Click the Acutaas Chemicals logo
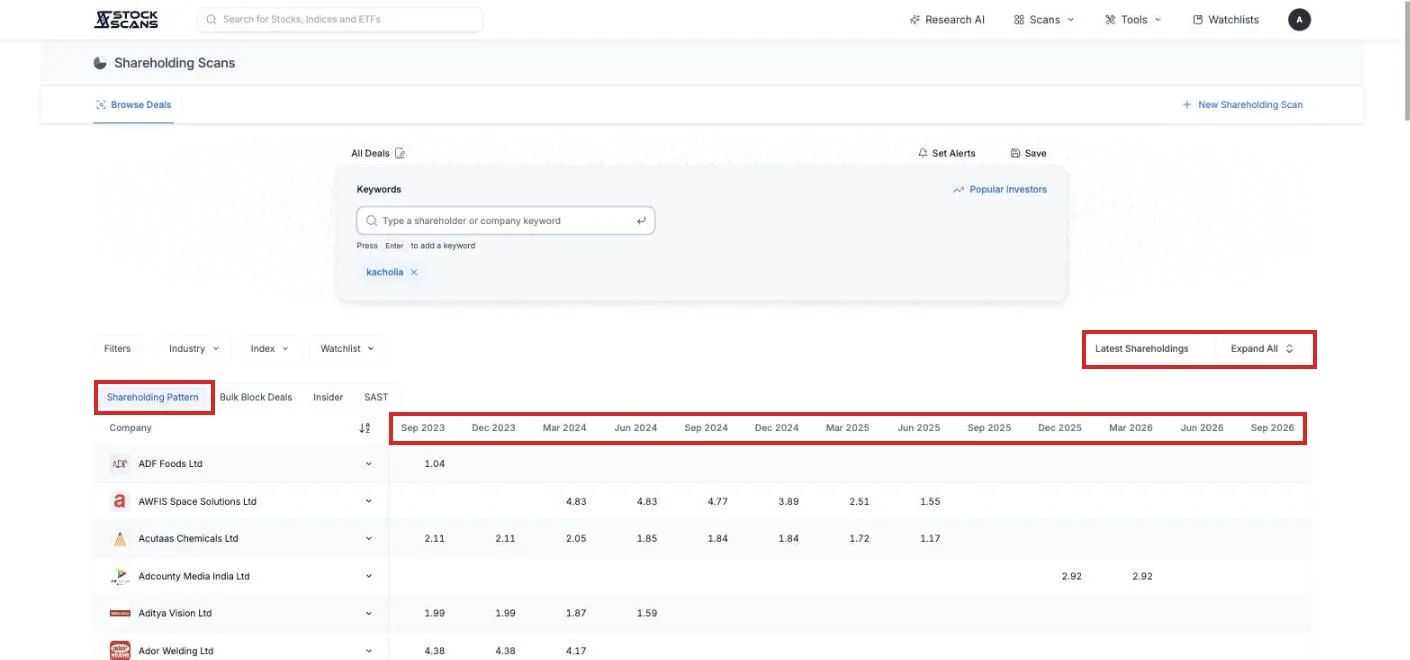Screen dimensions: 1410x660 [x=120, y=539]
